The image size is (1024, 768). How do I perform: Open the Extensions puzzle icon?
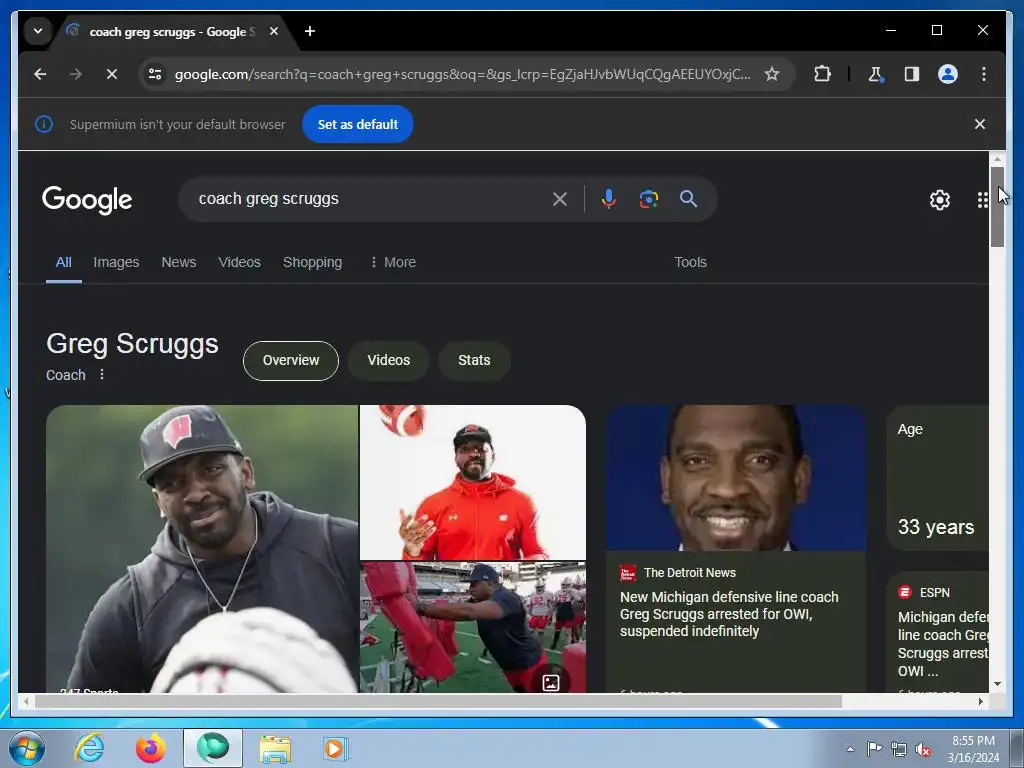click(822, 74)
